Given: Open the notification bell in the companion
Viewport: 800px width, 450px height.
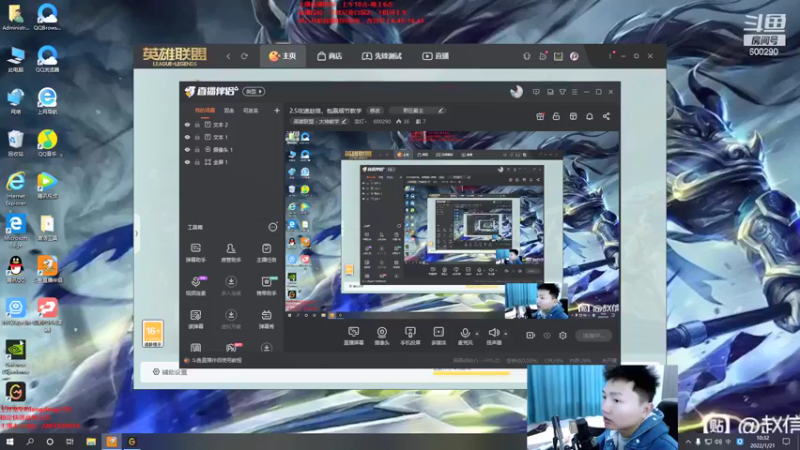Looking at the screenshot, I should click(589, 116).
